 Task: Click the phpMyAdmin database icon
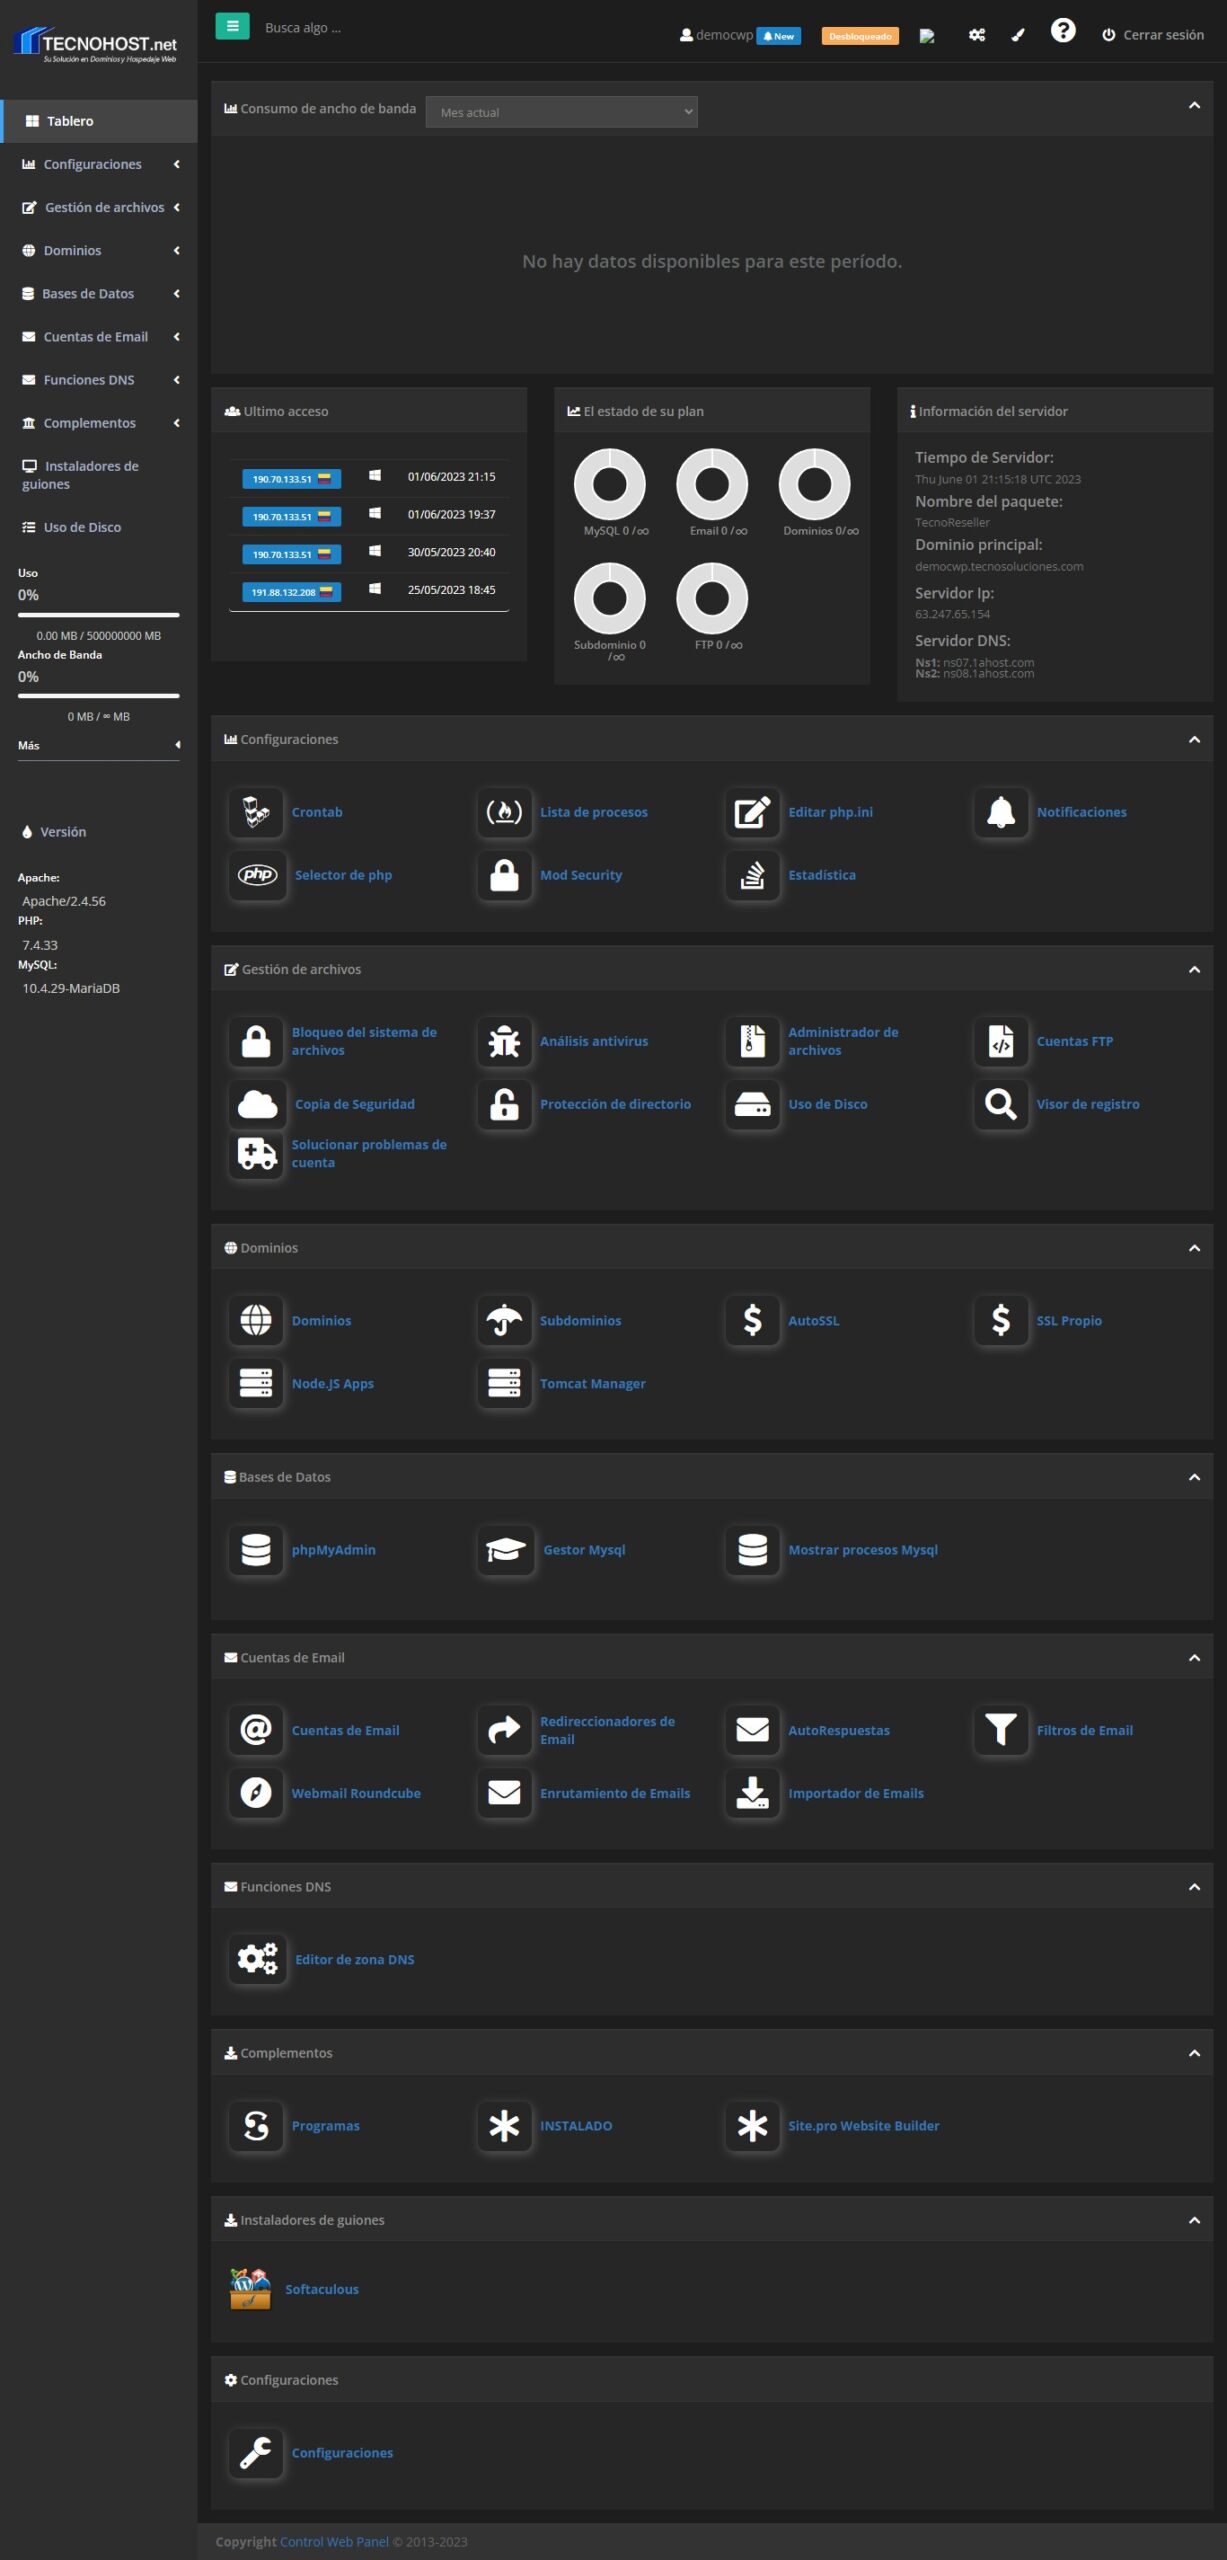click(x=256, y=1550)
